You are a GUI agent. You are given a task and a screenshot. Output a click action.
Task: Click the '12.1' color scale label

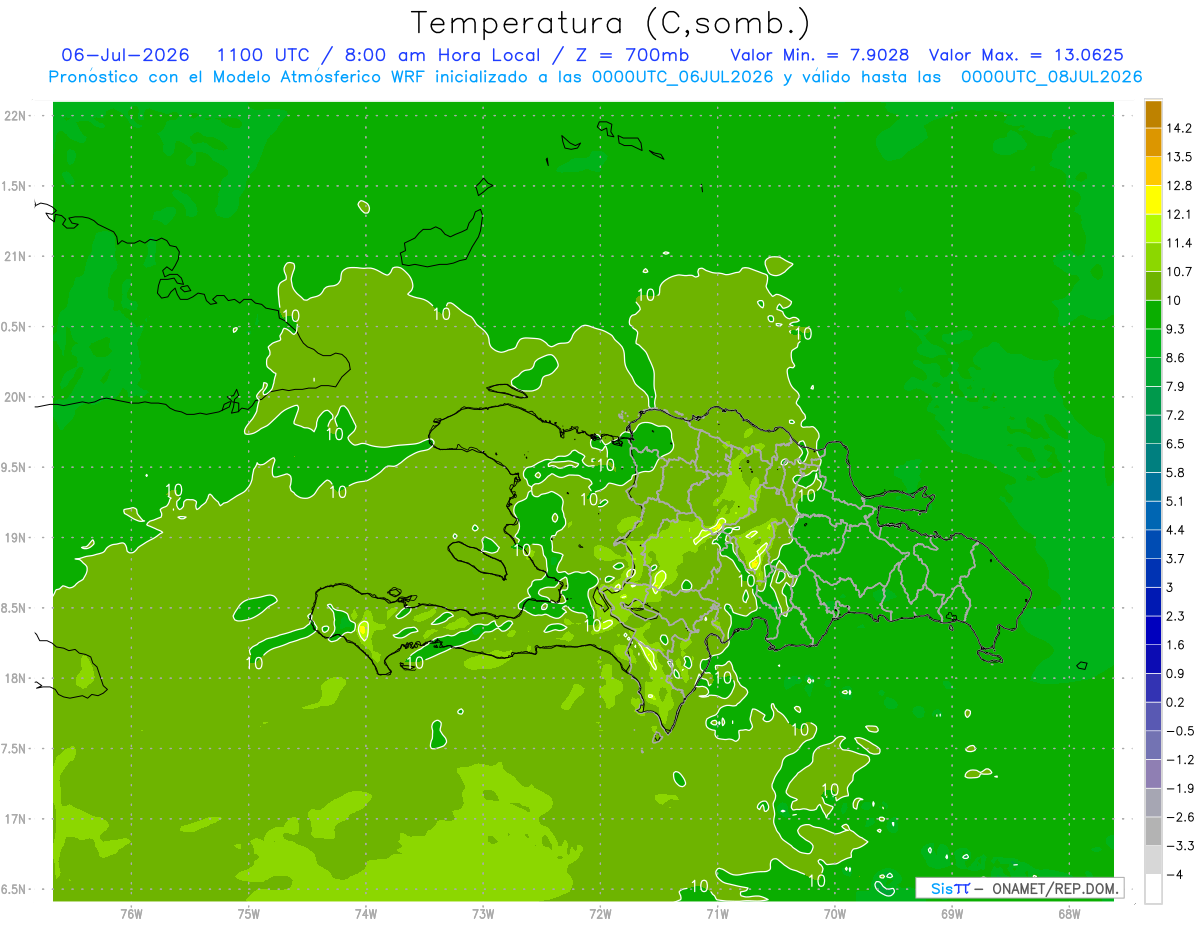pyautogui.click(x=1179, y=214)
